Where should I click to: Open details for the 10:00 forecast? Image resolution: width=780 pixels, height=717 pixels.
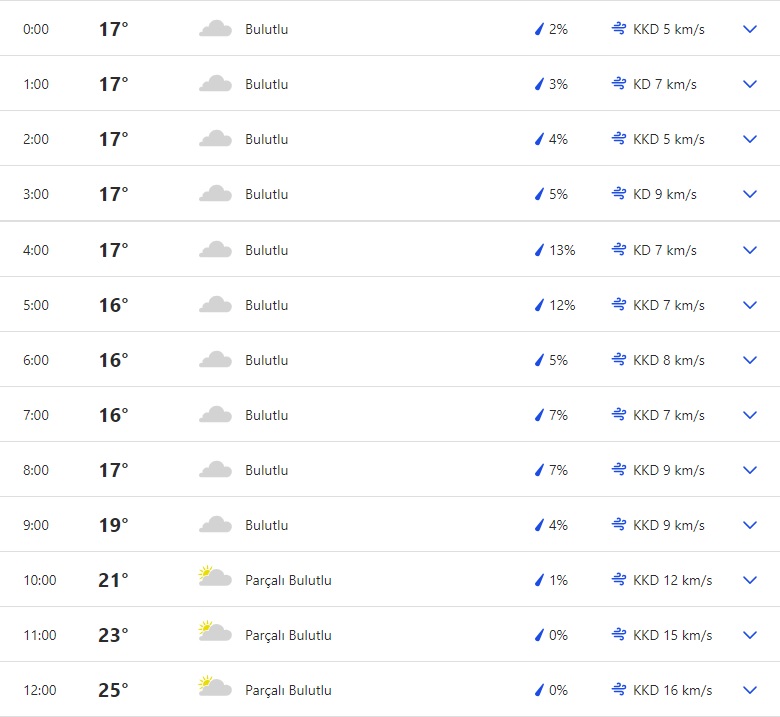[x=750, y=580]
